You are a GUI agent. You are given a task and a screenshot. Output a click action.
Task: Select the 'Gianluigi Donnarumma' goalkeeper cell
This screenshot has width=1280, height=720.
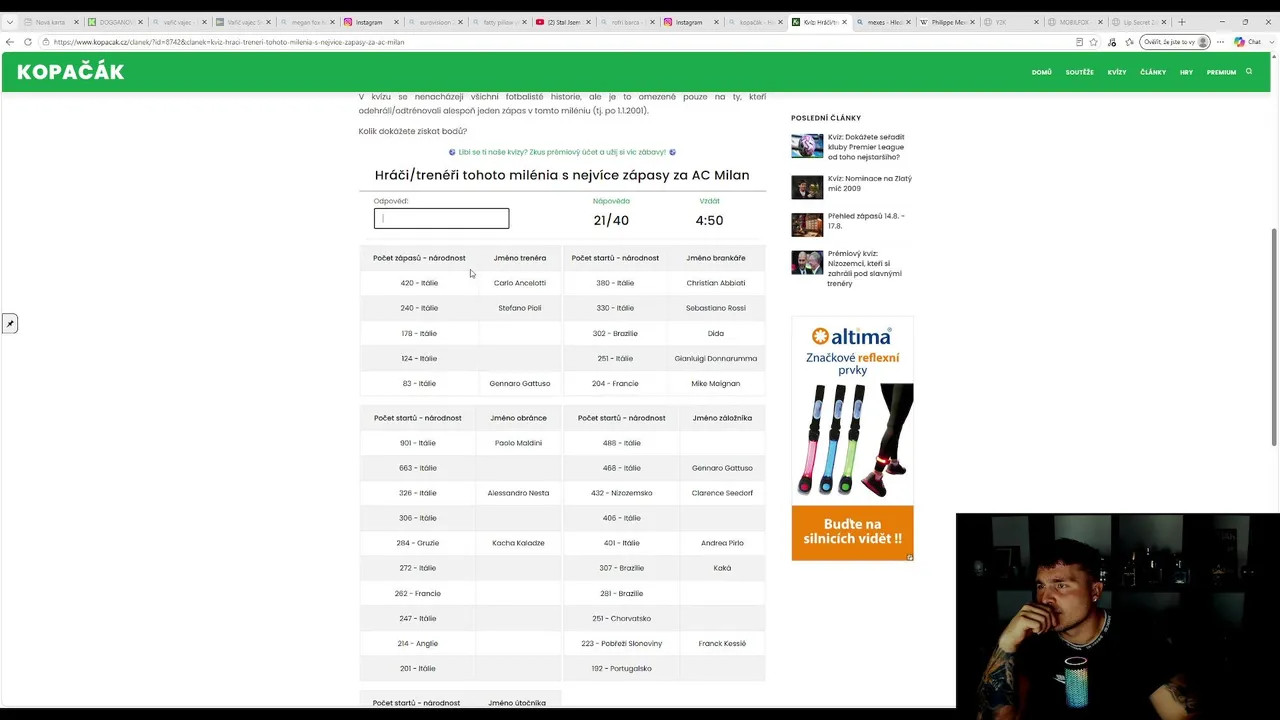716,358
